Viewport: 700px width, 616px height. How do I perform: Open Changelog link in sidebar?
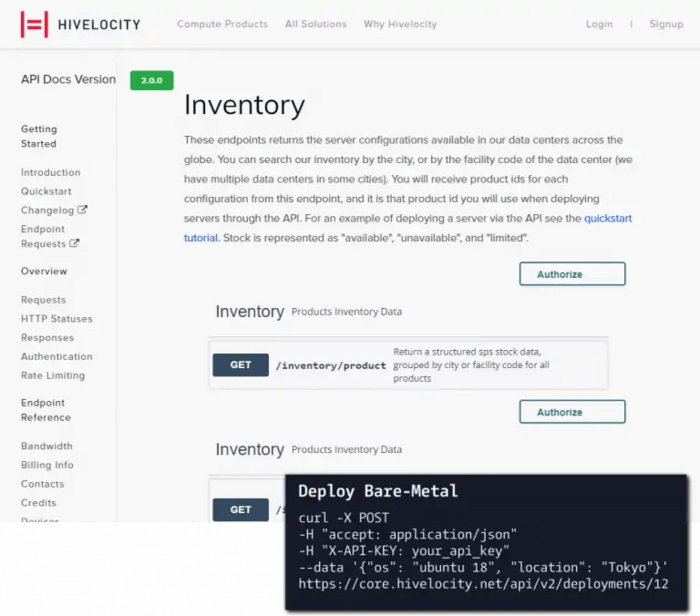47,210
